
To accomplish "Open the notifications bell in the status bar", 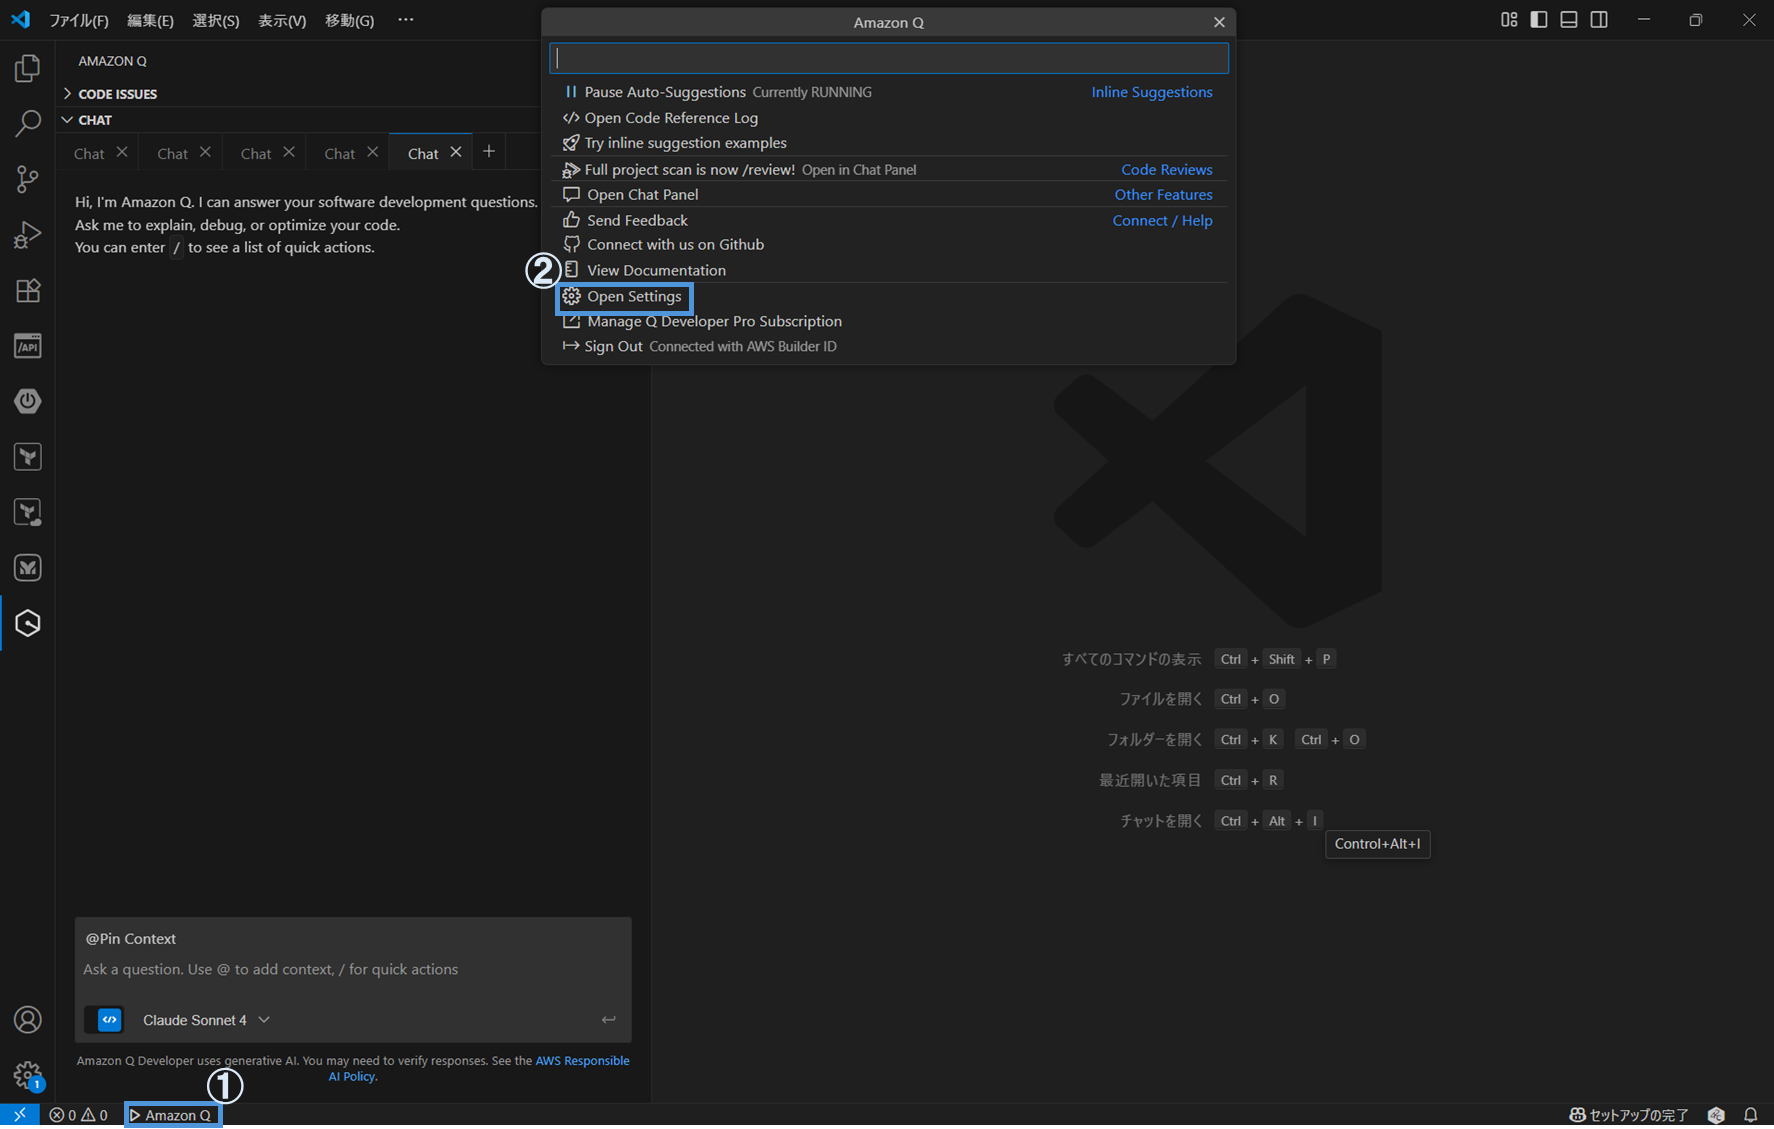I will point(1751,1115).
